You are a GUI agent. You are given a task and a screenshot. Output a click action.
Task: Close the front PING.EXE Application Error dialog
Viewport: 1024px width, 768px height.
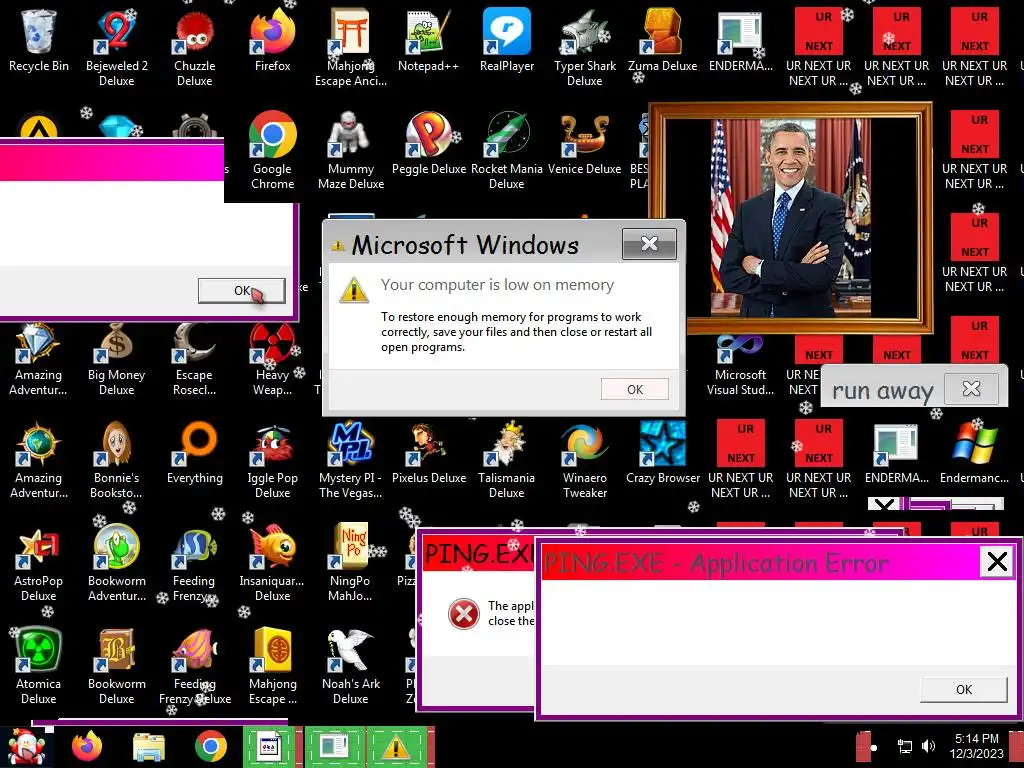pyautogui.click(x=997, y=561)
